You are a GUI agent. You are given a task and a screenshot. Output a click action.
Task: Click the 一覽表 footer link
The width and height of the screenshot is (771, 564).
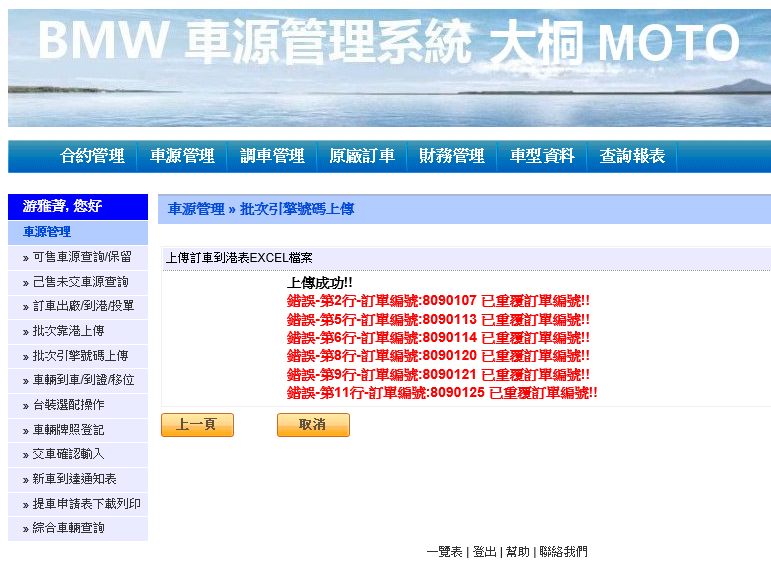(444, 552)
